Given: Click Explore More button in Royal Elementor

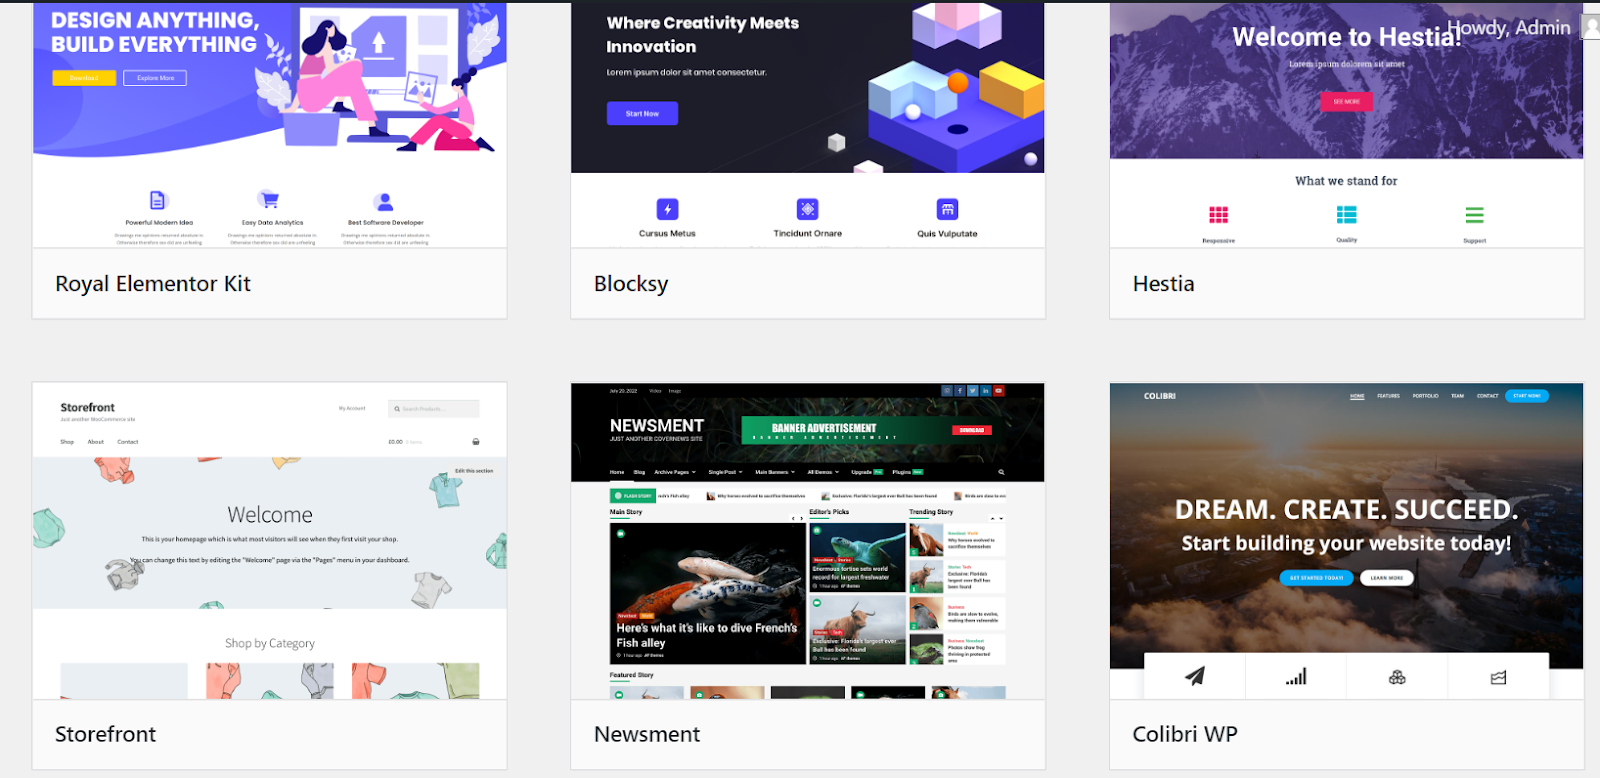Looking at the screenshot, I should click(155, 78).
